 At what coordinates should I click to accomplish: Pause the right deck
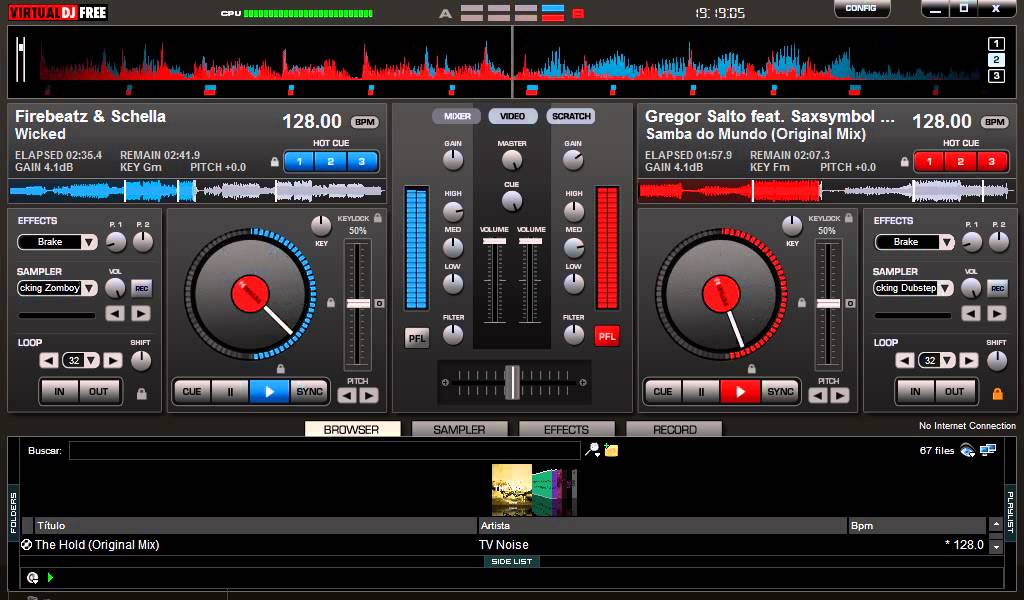point(701,392)
